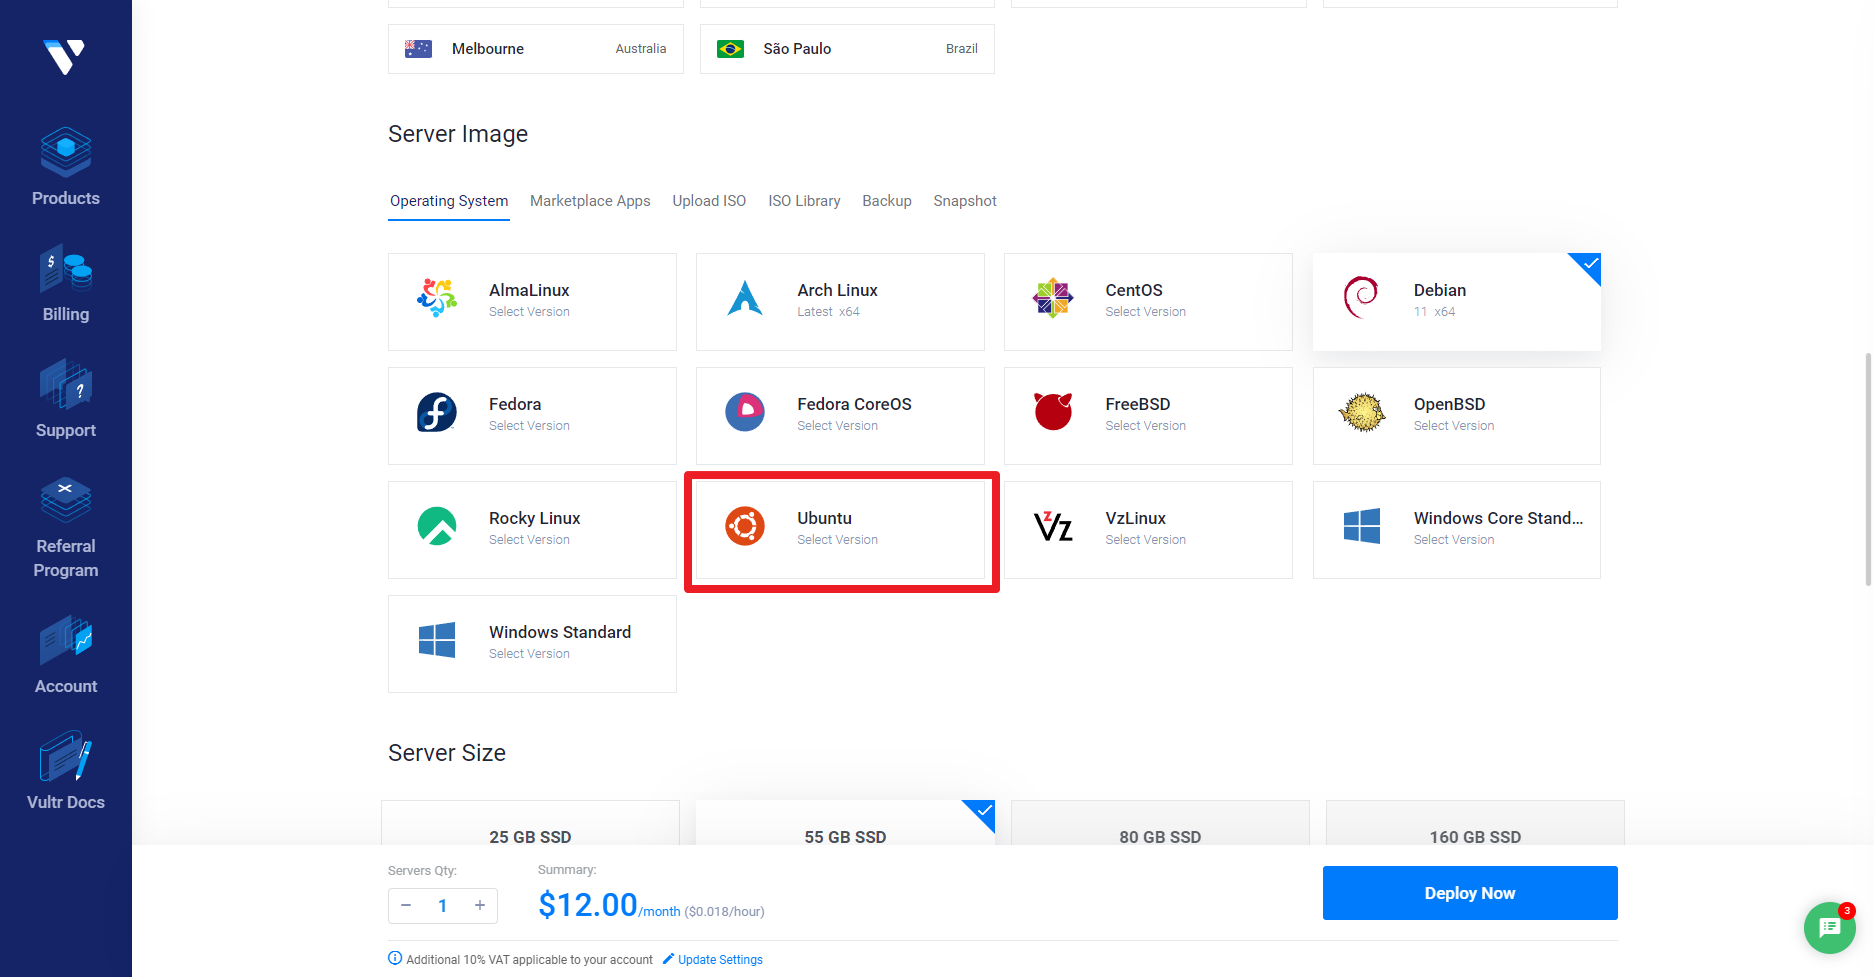
Task: Choose the São Paulo Brazil location
Action: (x=847, y=49)
